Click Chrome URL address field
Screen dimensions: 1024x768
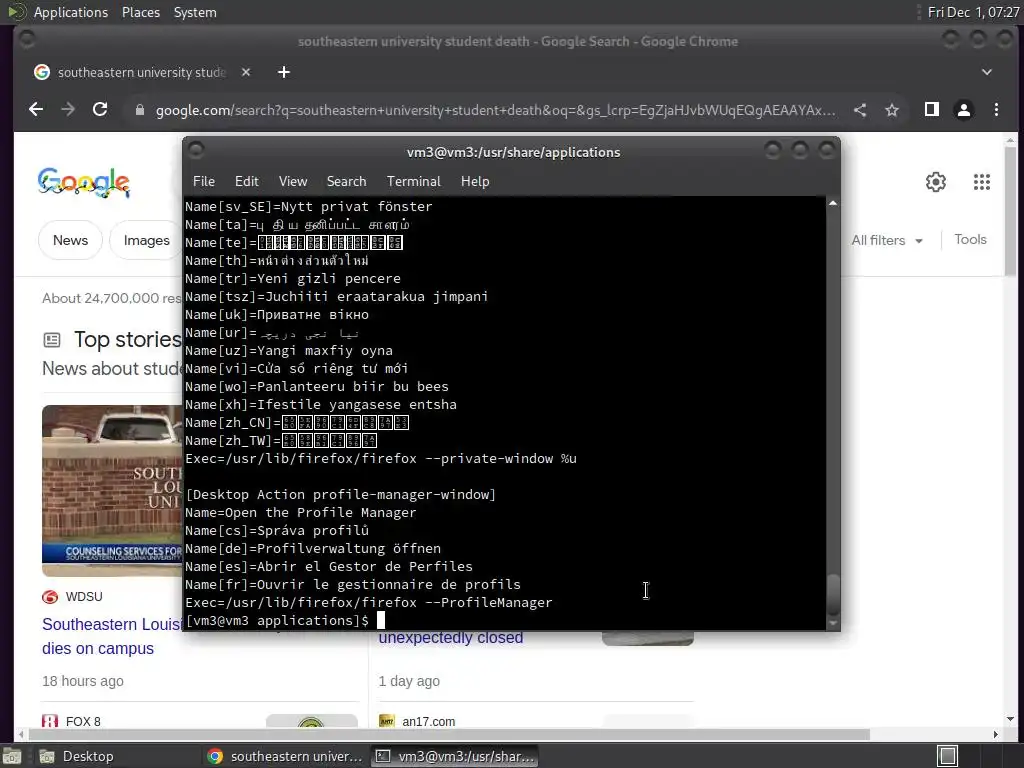click(495, 110)
